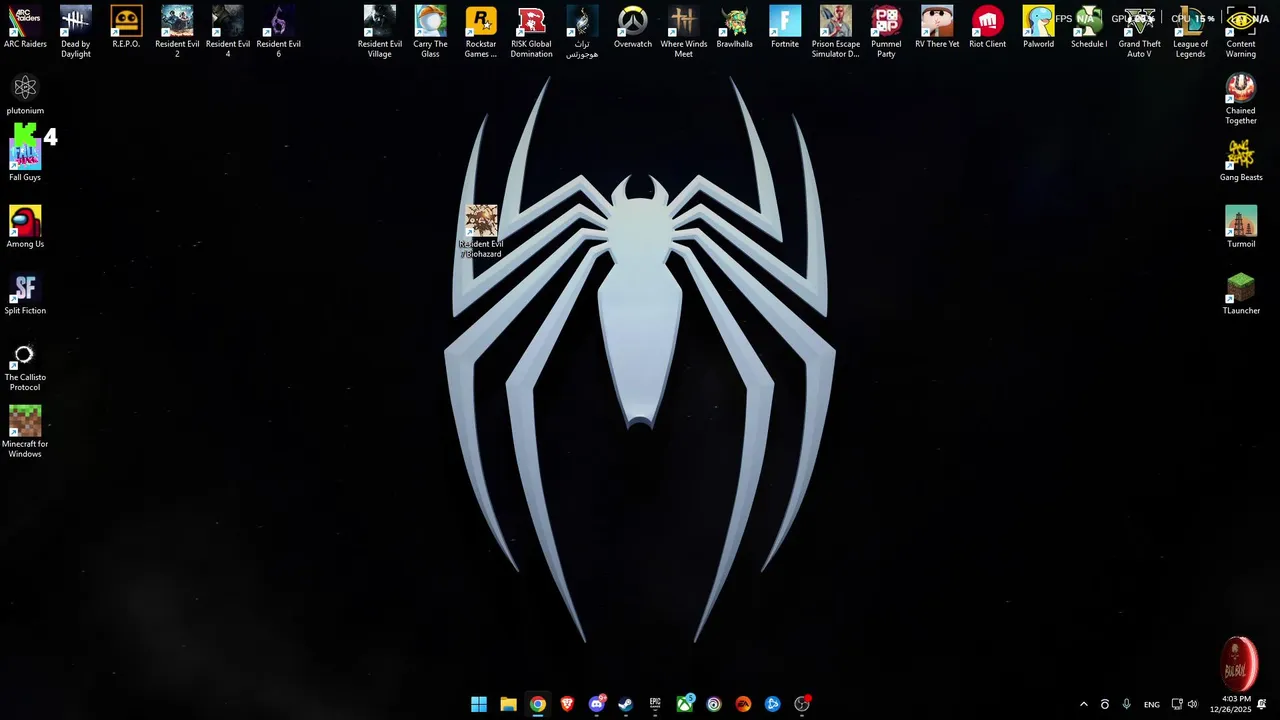Open the taskbar app with red notification dot

point(802,704)
